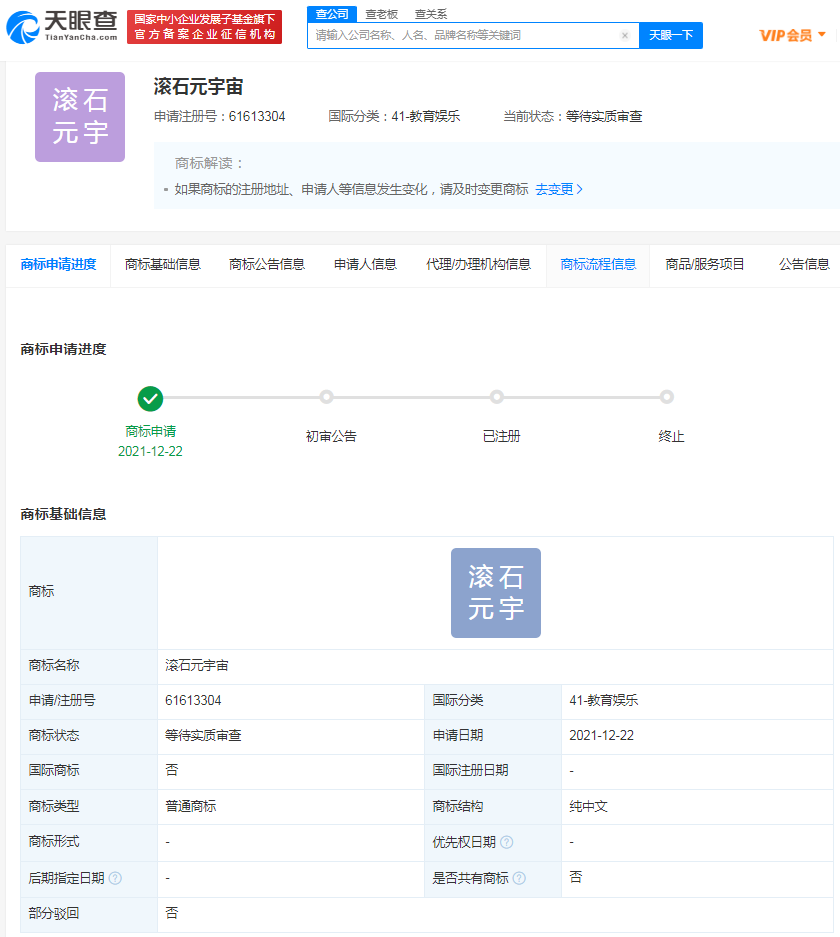Click the 商标申请进度 section heading

point(63,350)
